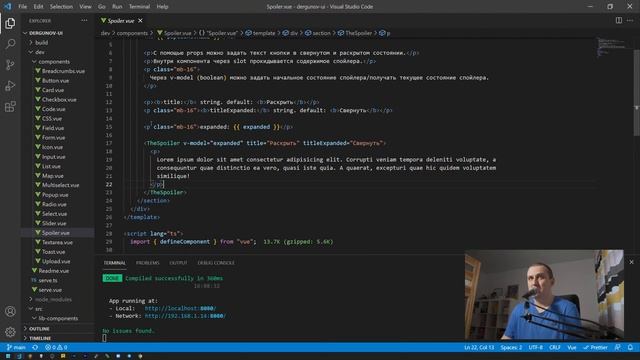This screenshot has width=640, height=360.
Task: Open the Accounts menu icon
Action: 10,311
